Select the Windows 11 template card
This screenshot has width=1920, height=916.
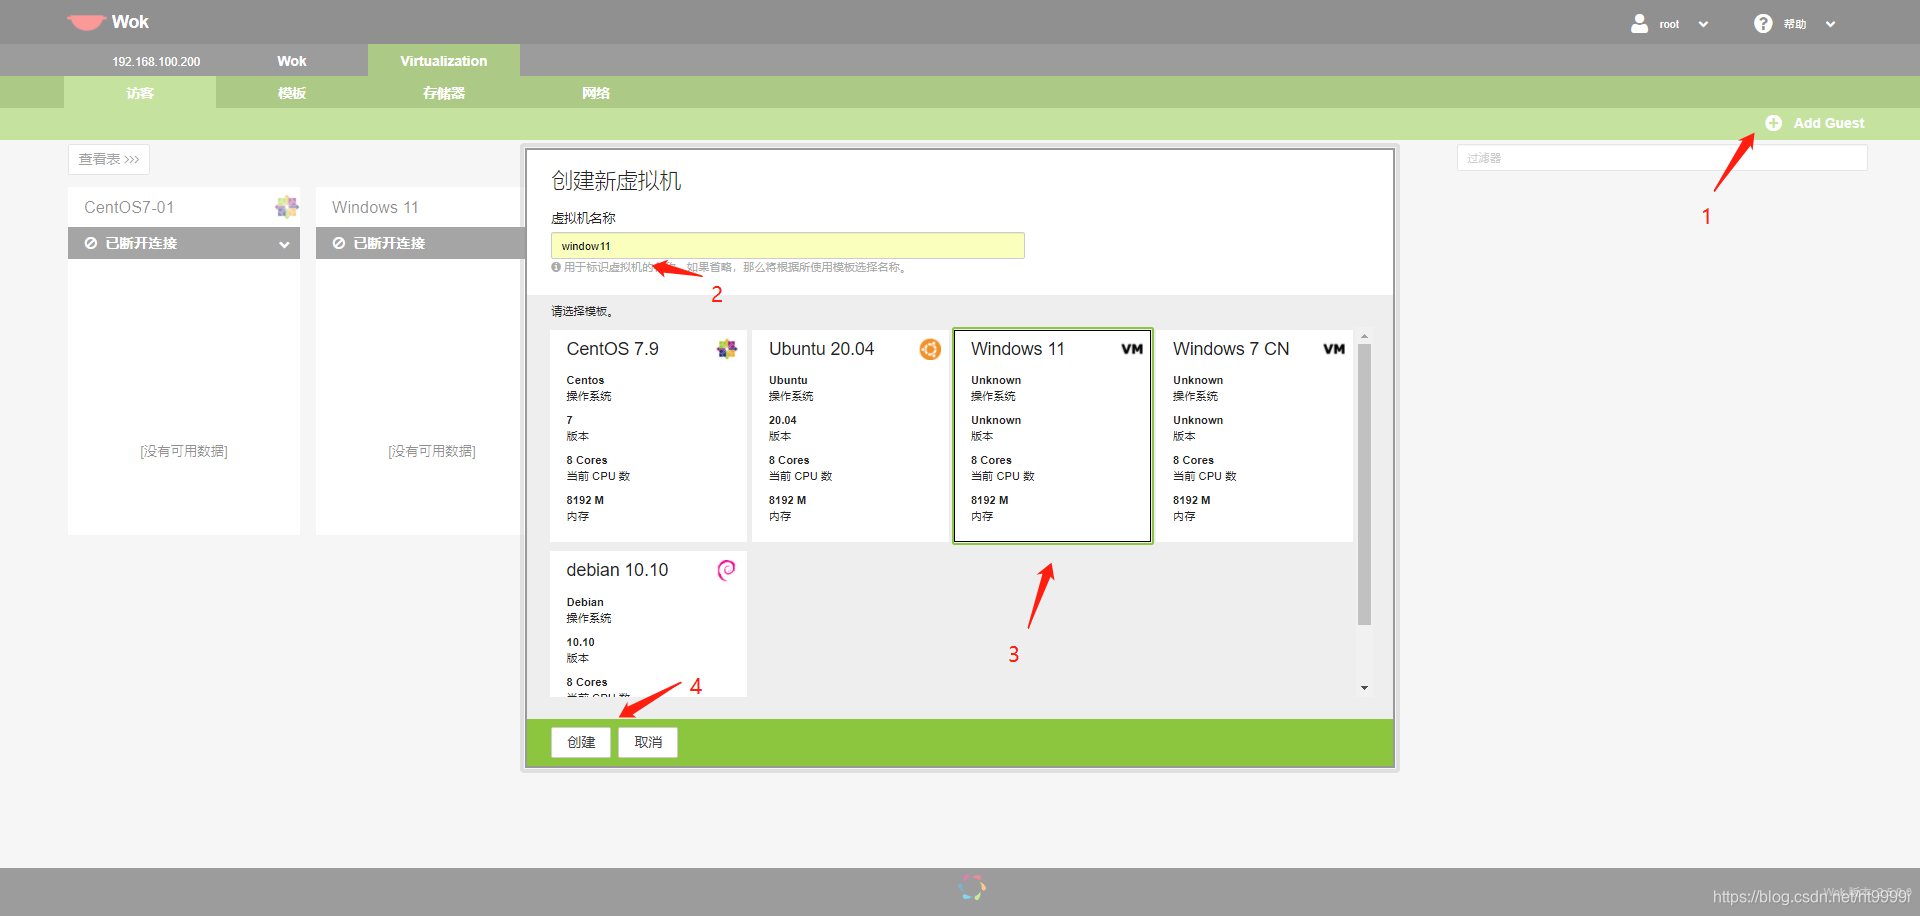point(1053,436)
